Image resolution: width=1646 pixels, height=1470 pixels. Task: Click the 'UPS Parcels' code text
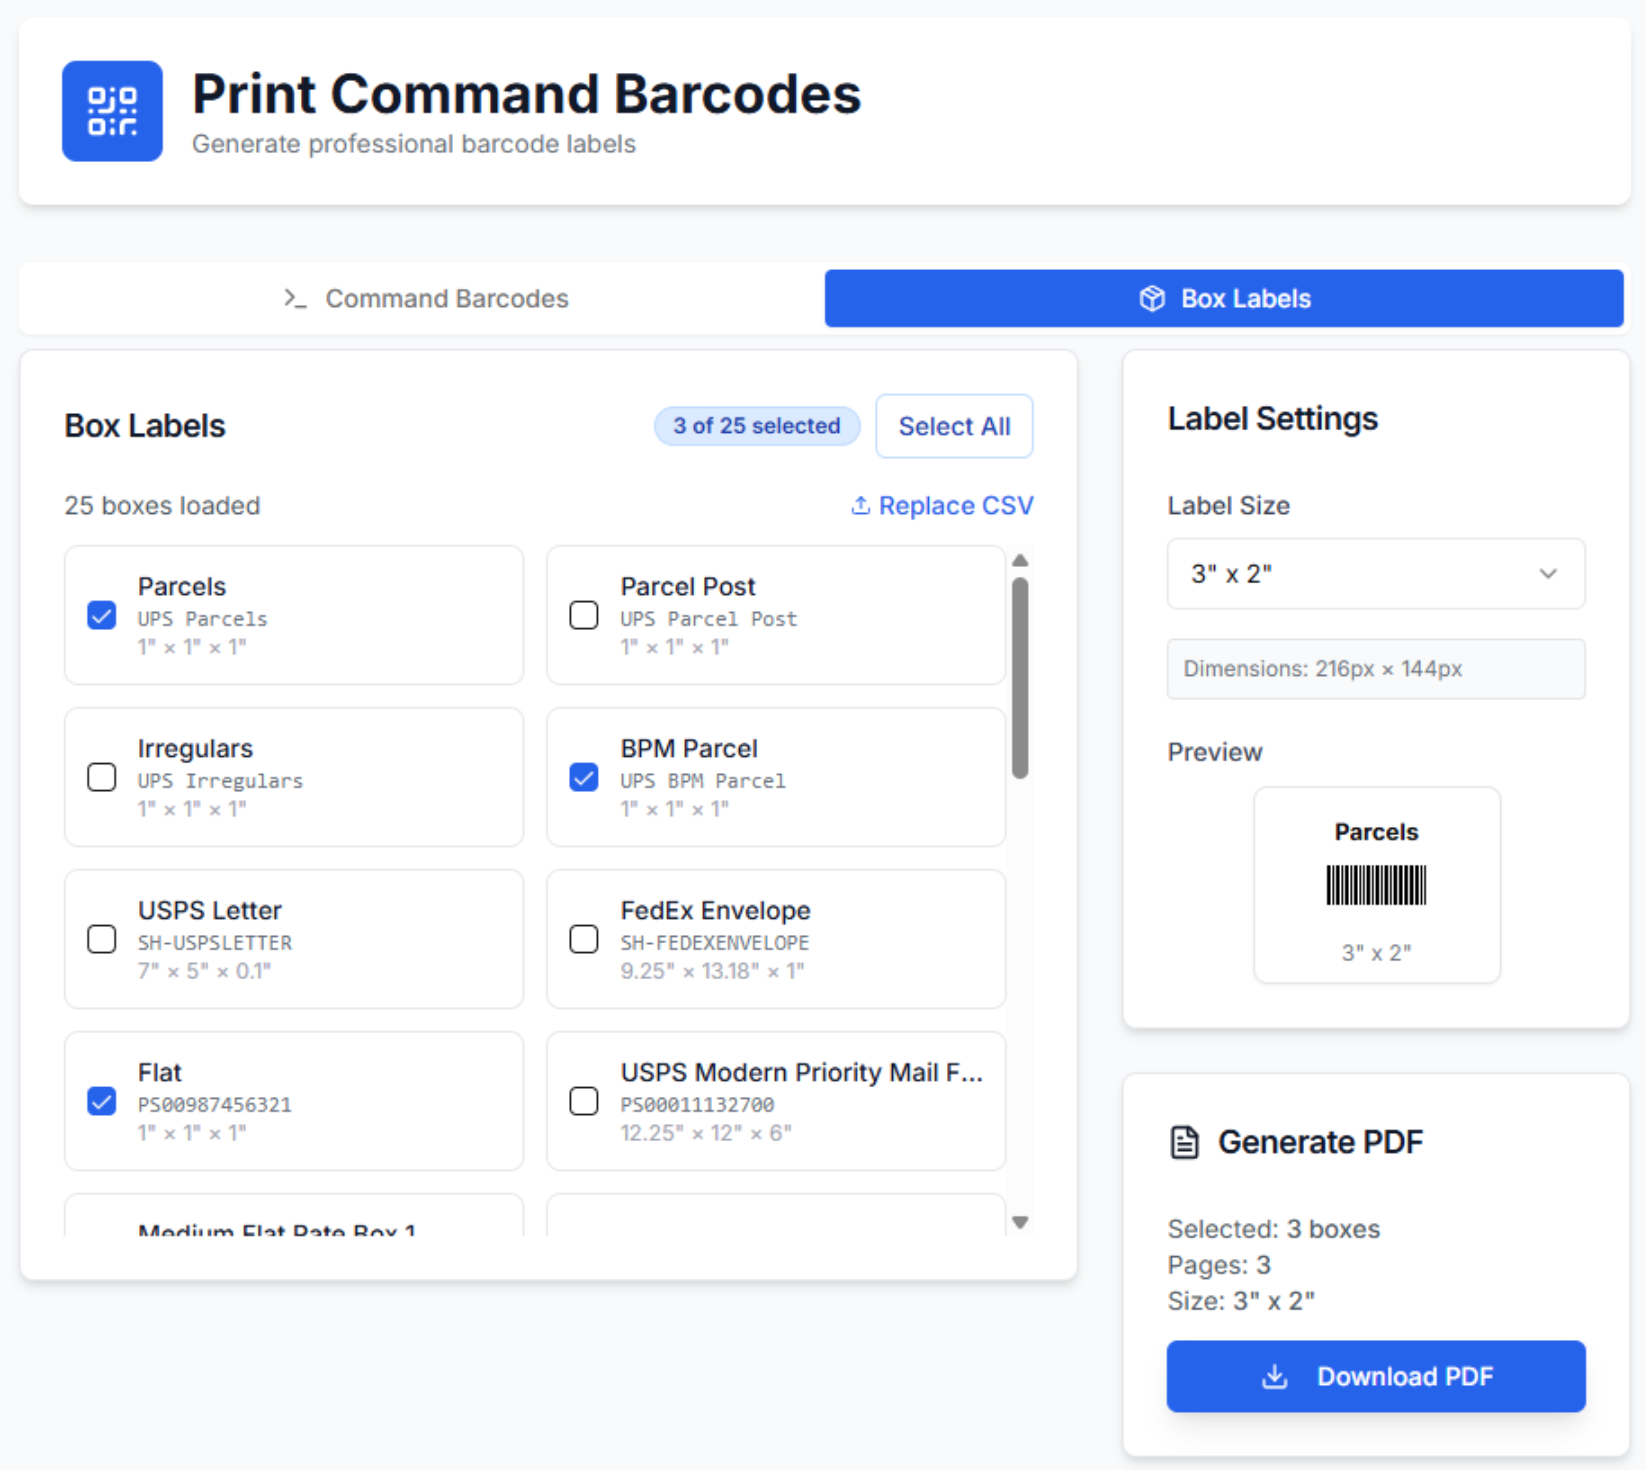point(203,619)
